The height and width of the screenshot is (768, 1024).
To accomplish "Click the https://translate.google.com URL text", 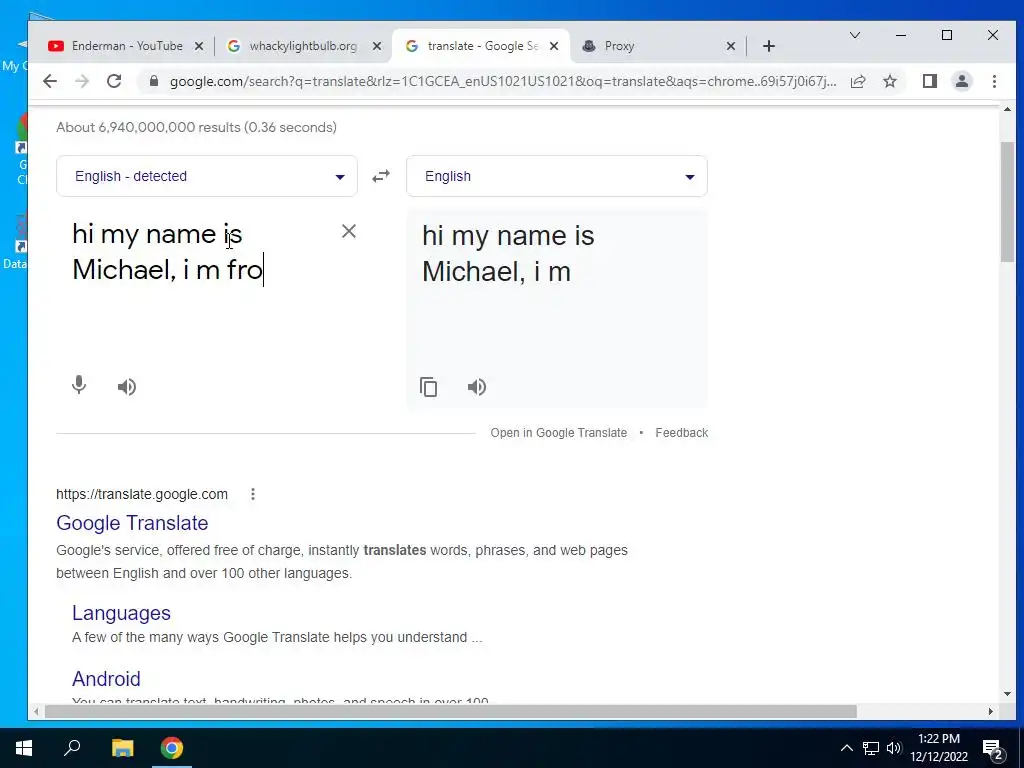I will [x=142, y=494].
